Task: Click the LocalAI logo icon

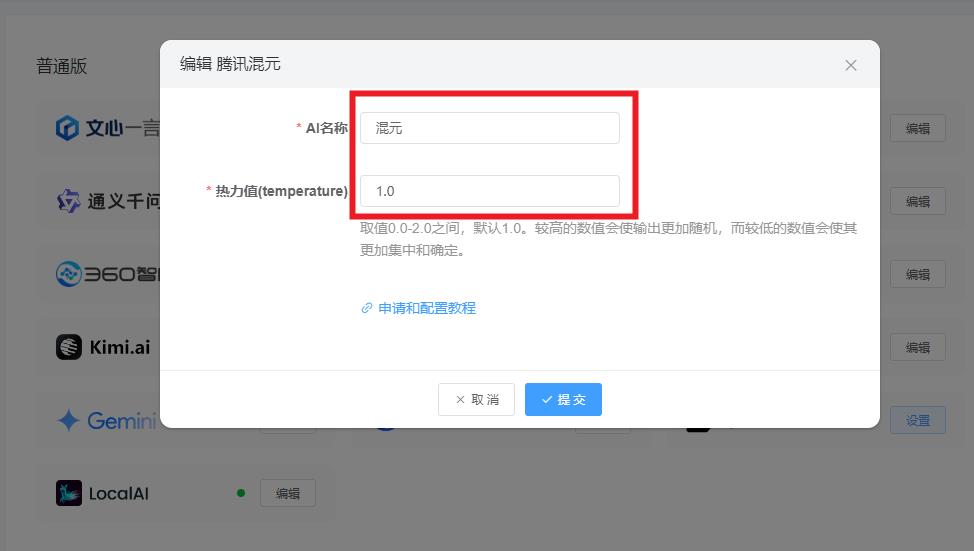Action: point(68,493)
